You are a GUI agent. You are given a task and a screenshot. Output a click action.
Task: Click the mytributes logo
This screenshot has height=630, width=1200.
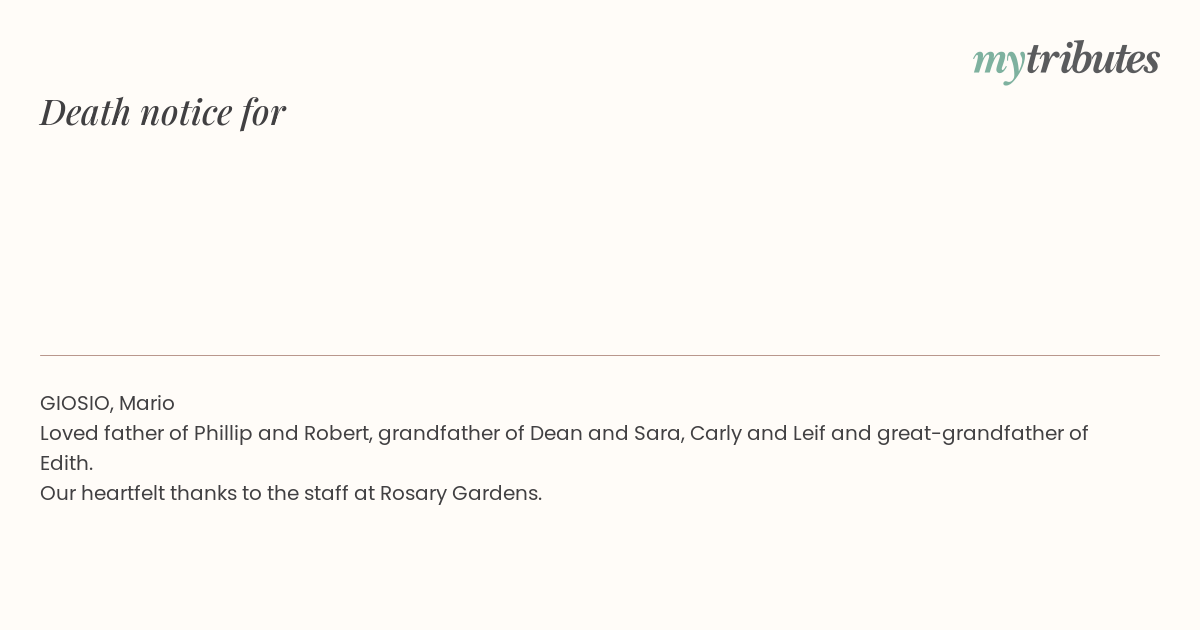tap(1066, 60)
